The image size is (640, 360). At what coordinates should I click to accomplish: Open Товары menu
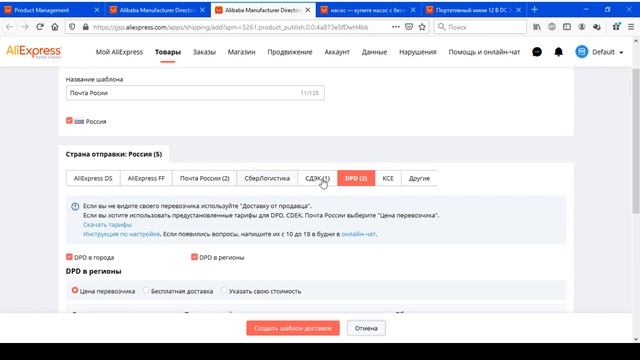[168, 52]
